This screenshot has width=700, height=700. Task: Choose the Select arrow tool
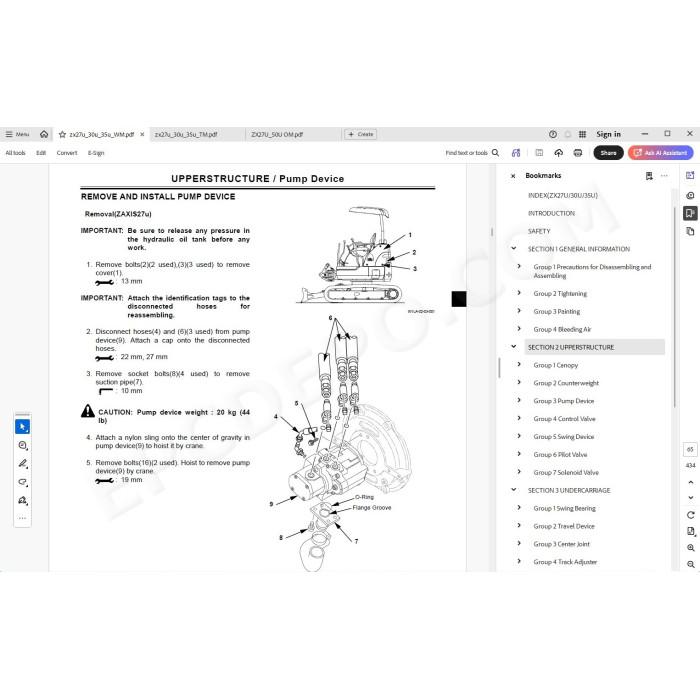(22, 427)
